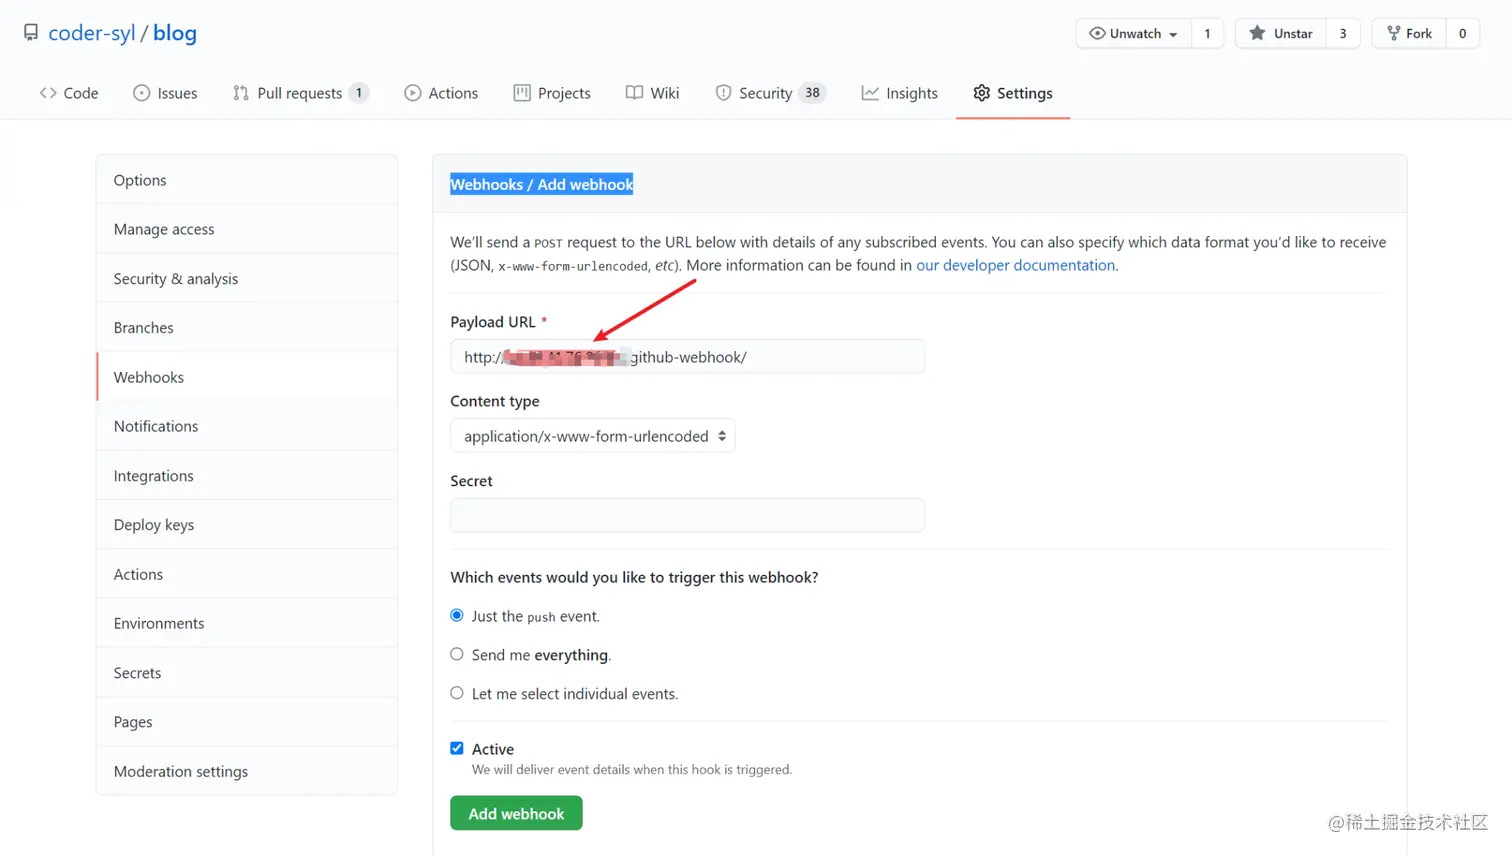Open 'our developer documentation' link
The height and width of the screenshot is (856, 1512).
[1015, 265]
